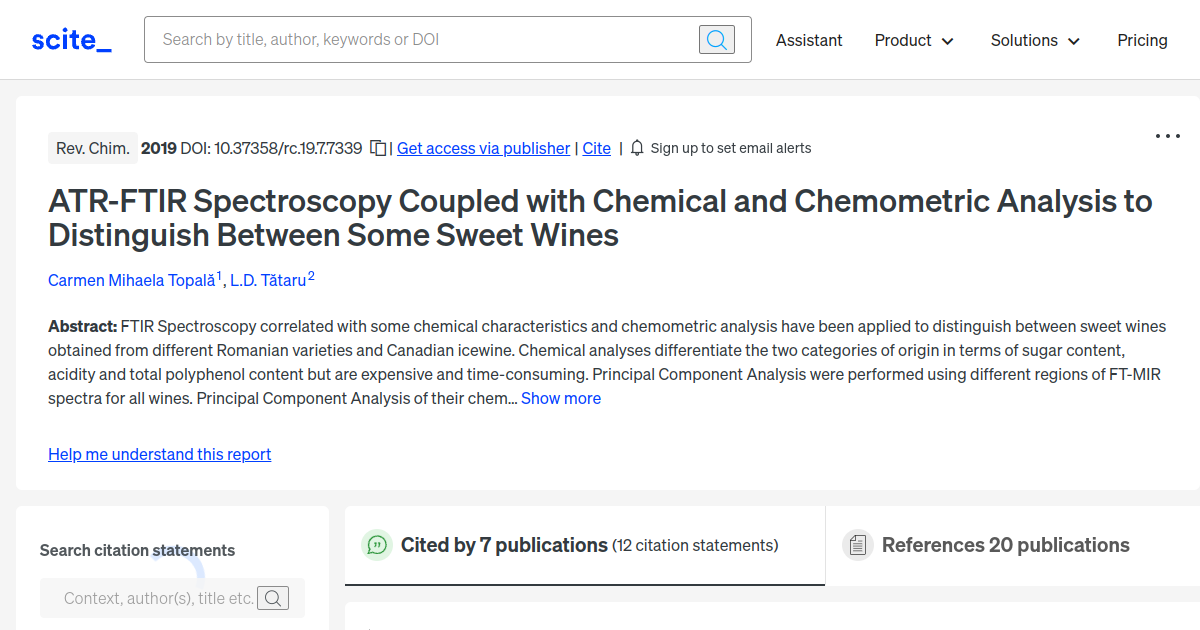Viewport: 1200px width, 630px height.
Task: Click the green citation statement icon
Action: tap(376, 545)
